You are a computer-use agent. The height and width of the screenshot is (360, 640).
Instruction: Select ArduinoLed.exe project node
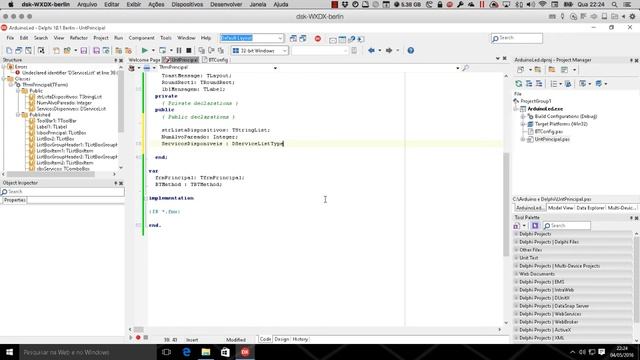tap(545, 109)
